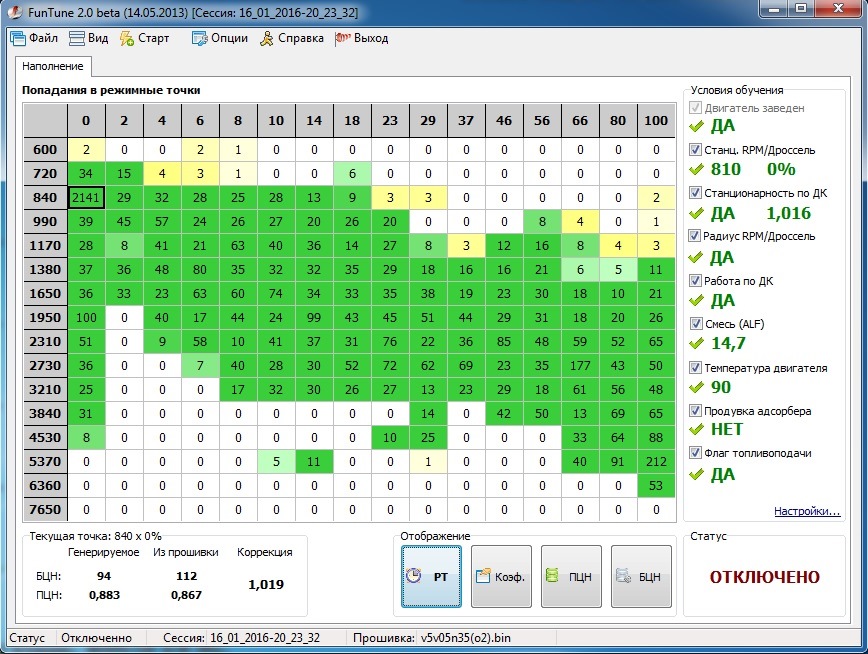Click the Файл disk icon

coord(18,39)
